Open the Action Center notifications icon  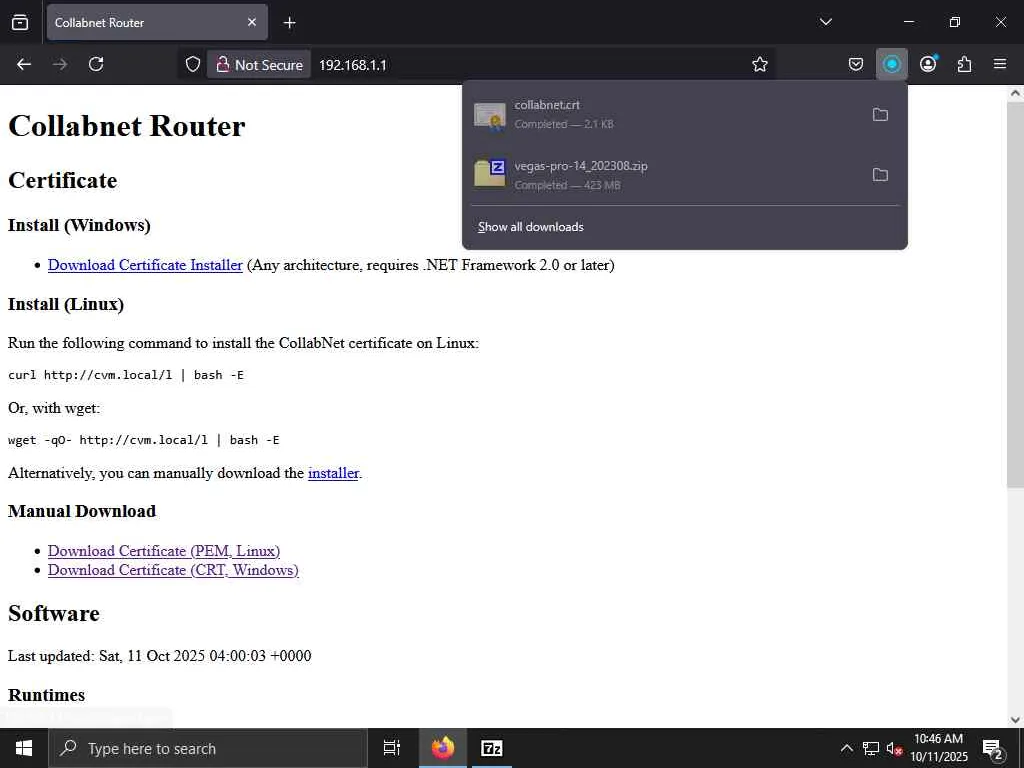pyautogui.click(x=993, y=748)
